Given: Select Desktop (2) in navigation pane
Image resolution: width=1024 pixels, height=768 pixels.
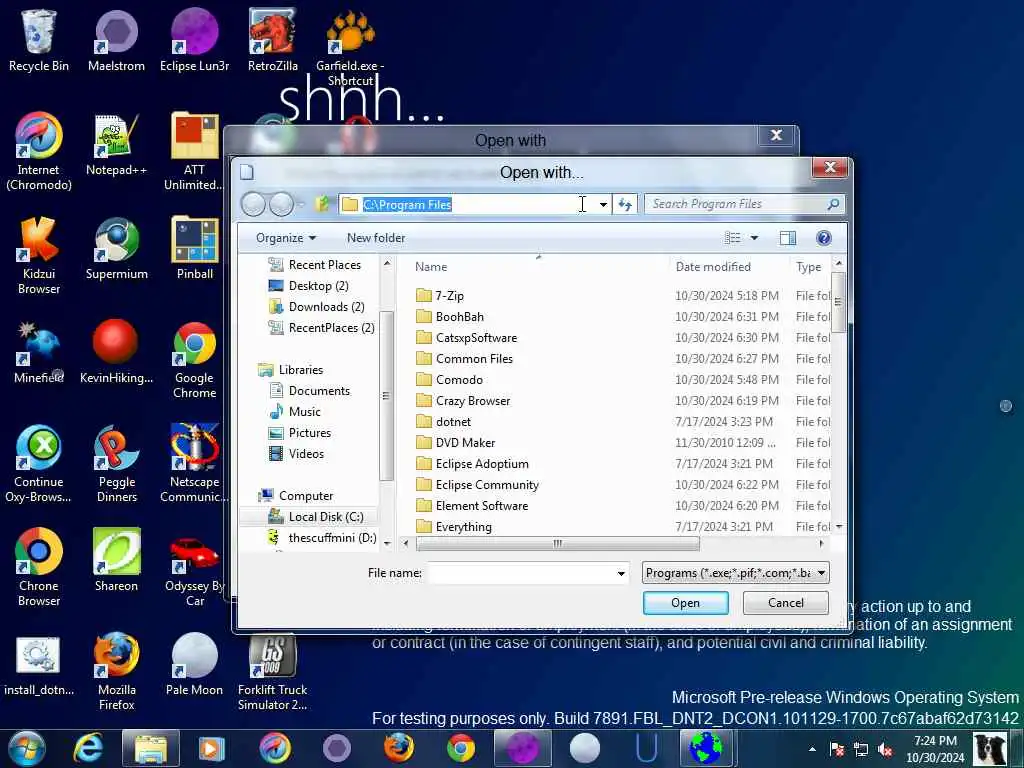Looking at the screenshot, I should [309, 285].
